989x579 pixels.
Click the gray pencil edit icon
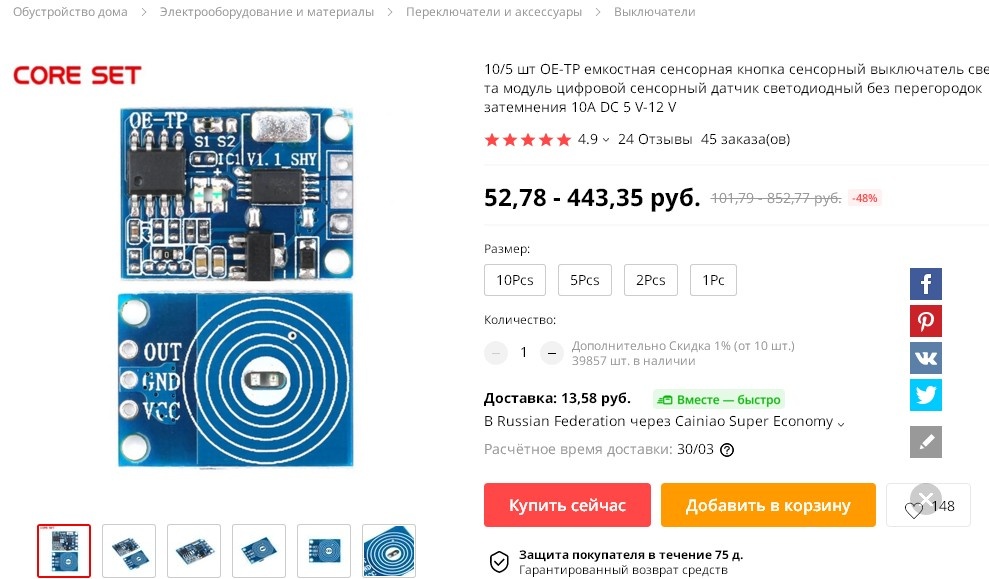point(925,442)
